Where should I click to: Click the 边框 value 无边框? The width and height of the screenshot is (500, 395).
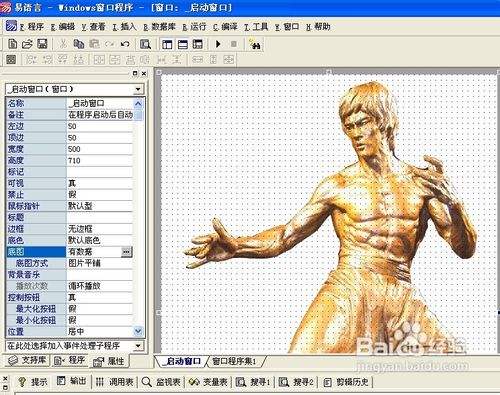point(100,229)
